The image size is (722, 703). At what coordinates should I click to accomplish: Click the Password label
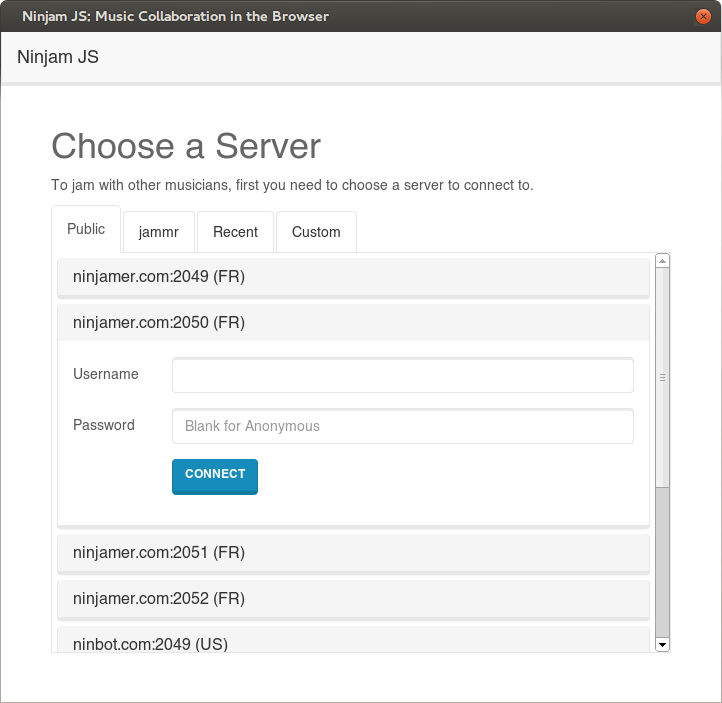pos(104,425)
